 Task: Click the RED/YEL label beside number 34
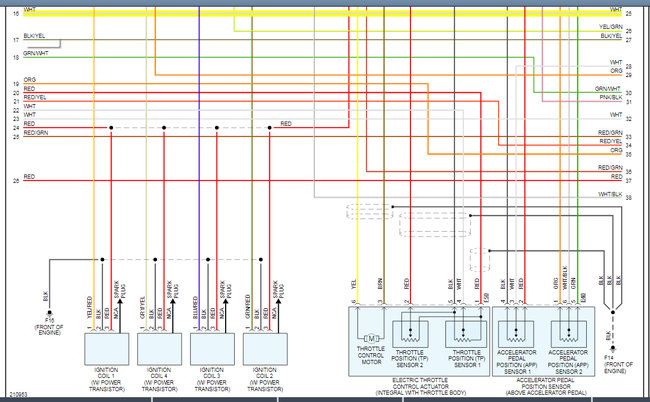[611, 141]
